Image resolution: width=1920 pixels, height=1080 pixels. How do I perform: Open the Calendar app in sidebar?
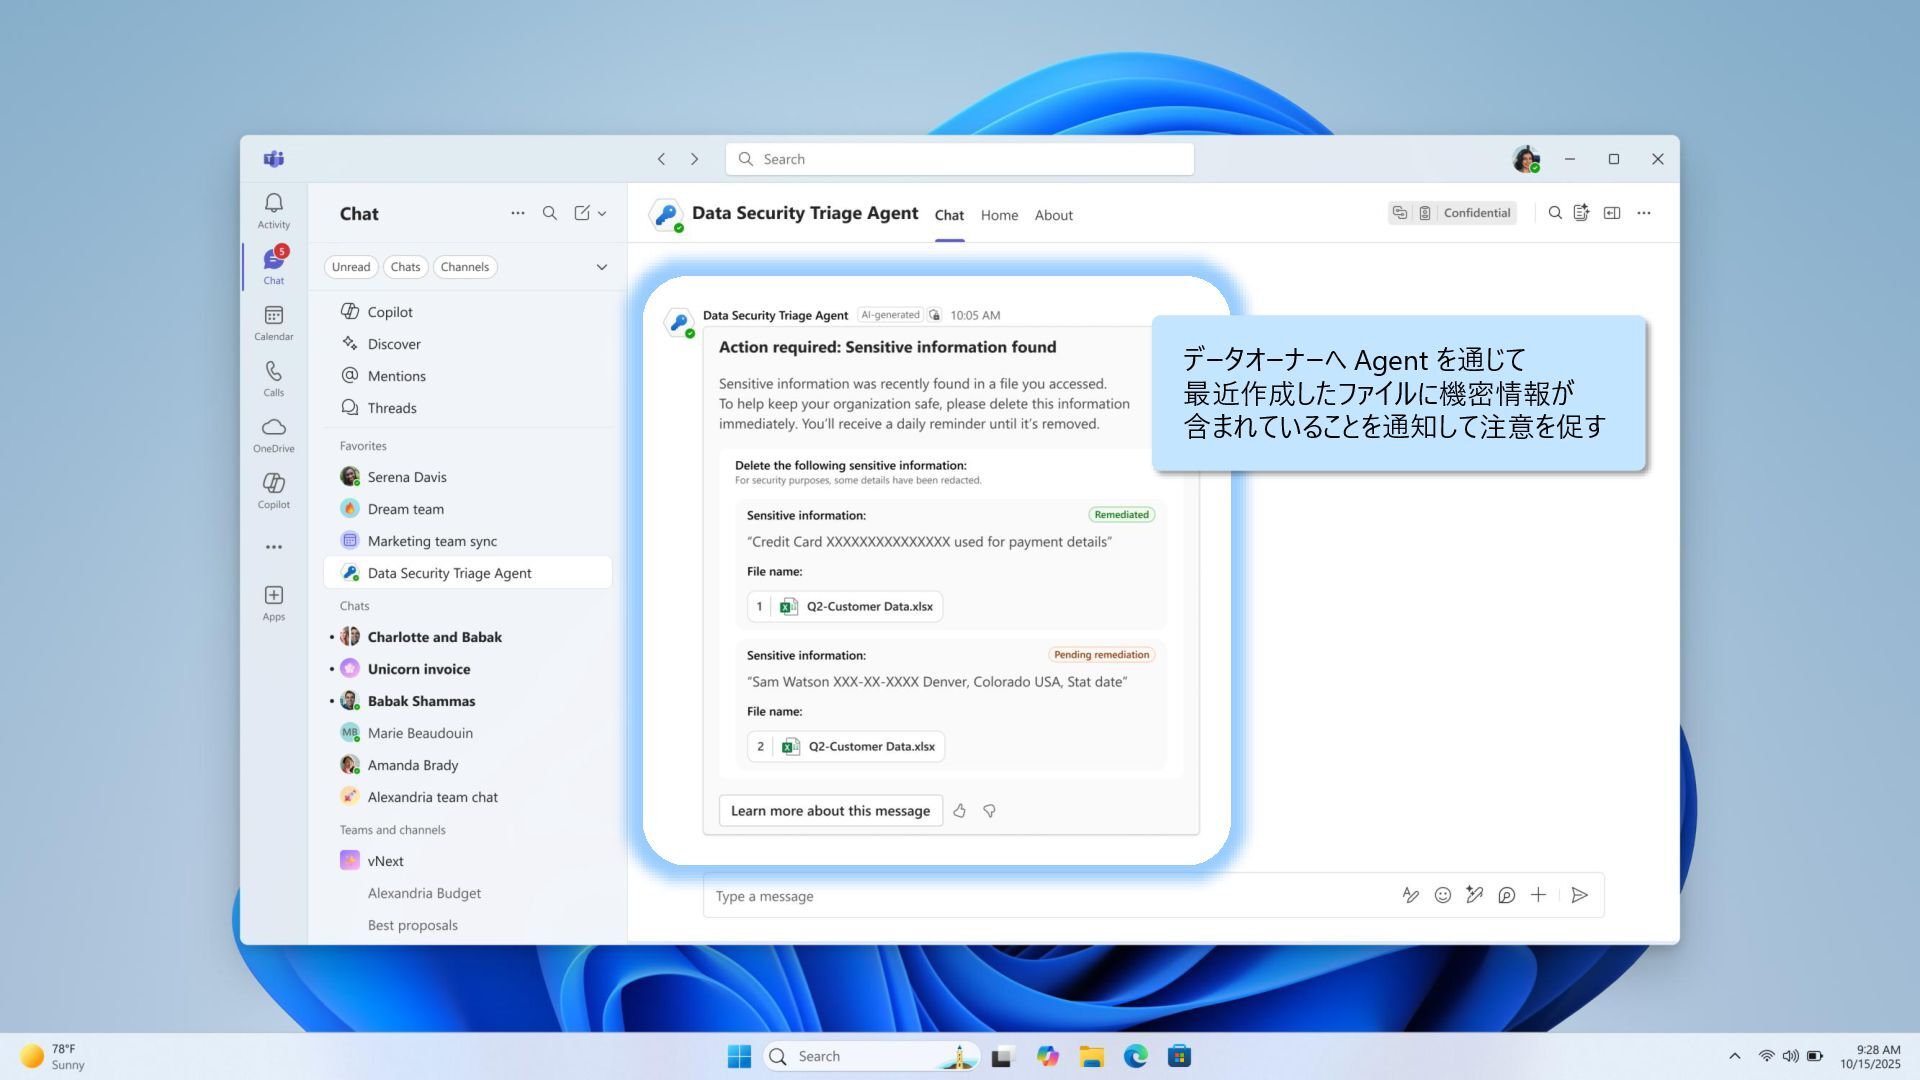[x=273, y=321]
